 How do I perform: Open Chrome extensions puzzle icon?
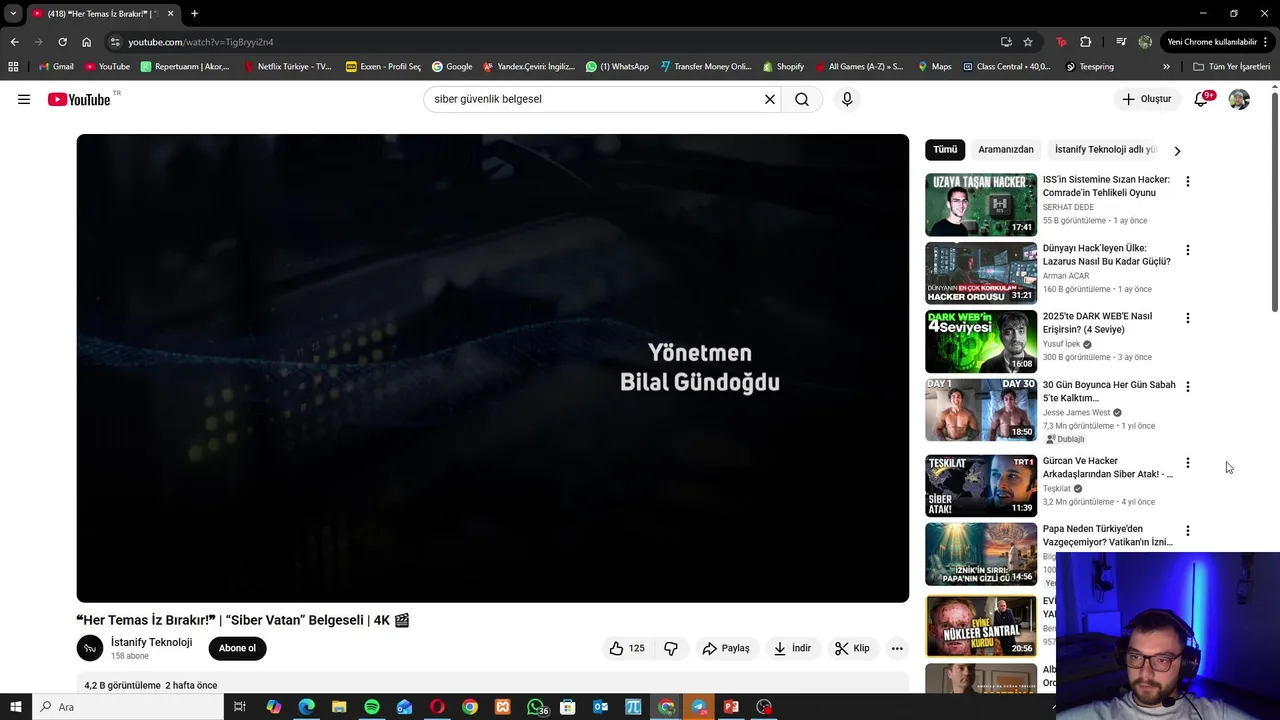1086,42
